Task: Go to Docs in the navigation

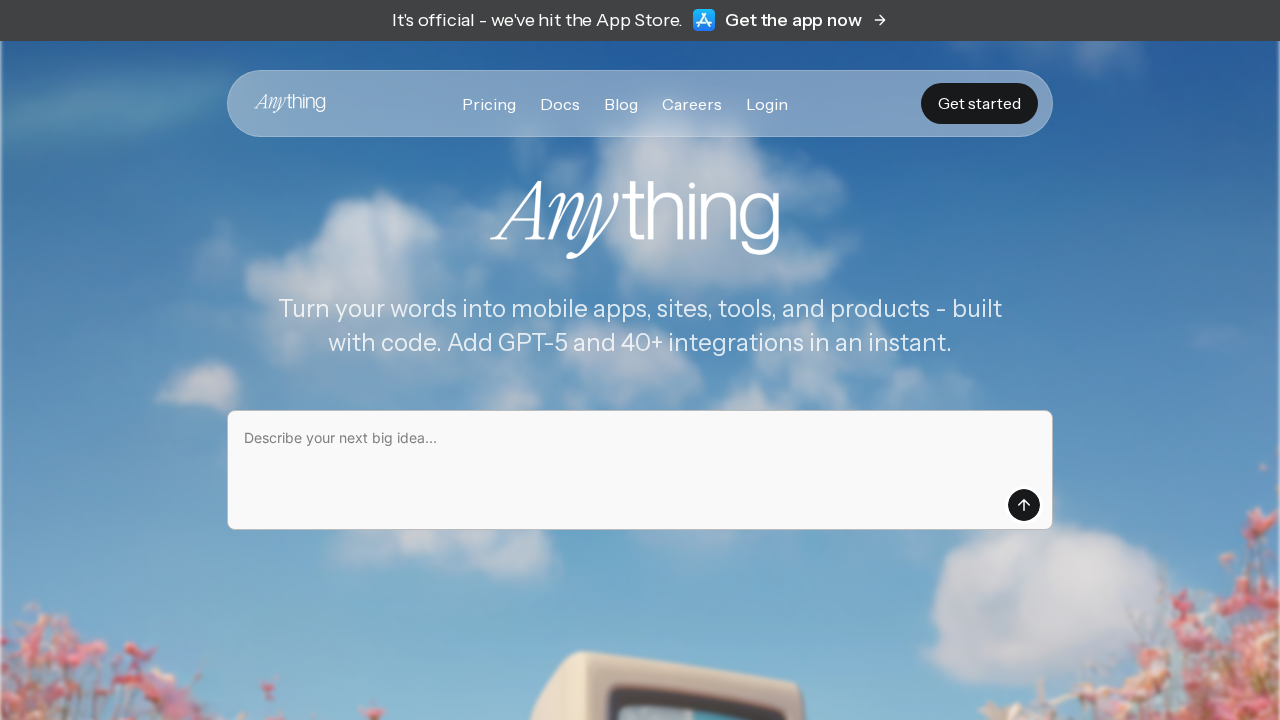Action: 560,104
